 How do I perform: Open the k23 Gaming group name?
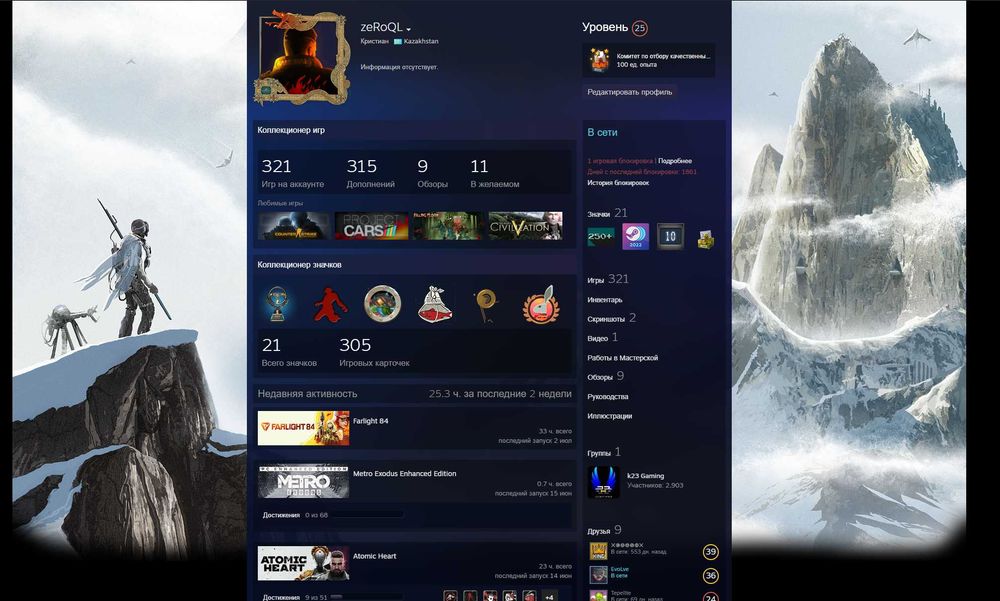point(645,476)
